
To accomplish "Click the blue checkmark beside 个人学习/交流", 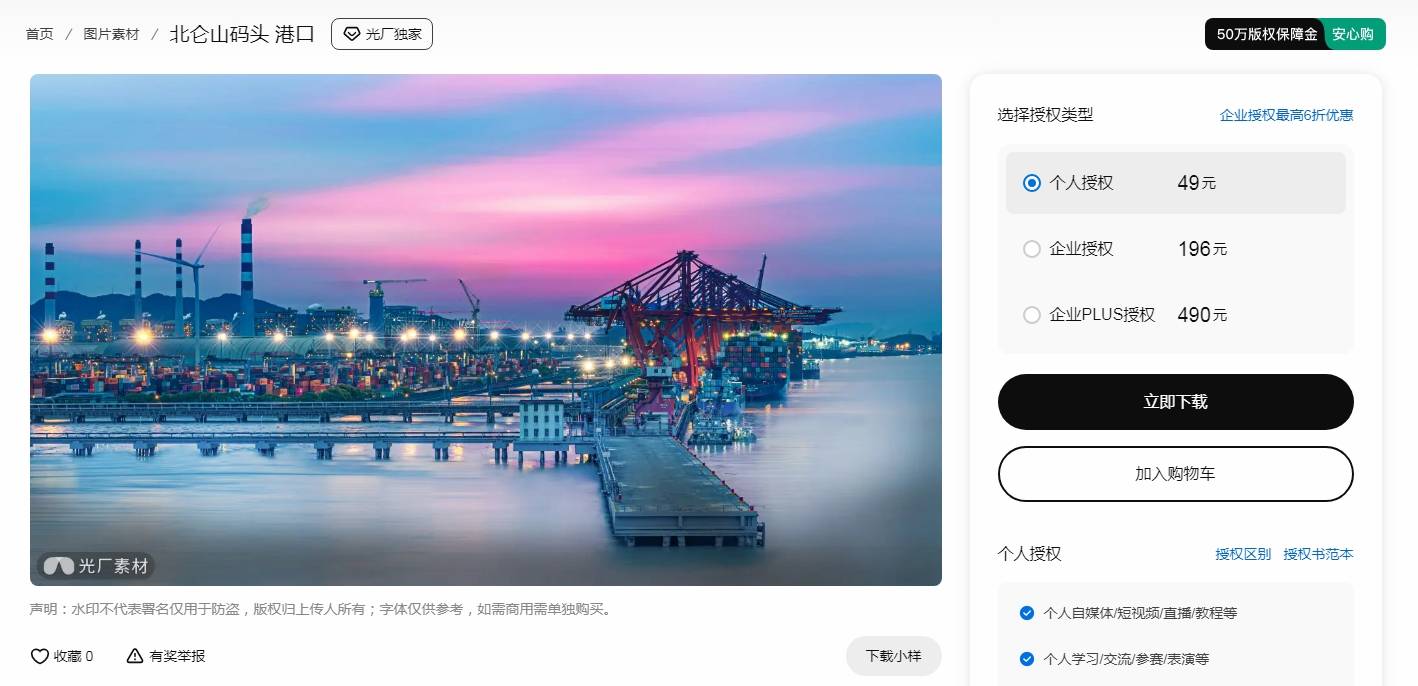I will [x=1026, y=659].
